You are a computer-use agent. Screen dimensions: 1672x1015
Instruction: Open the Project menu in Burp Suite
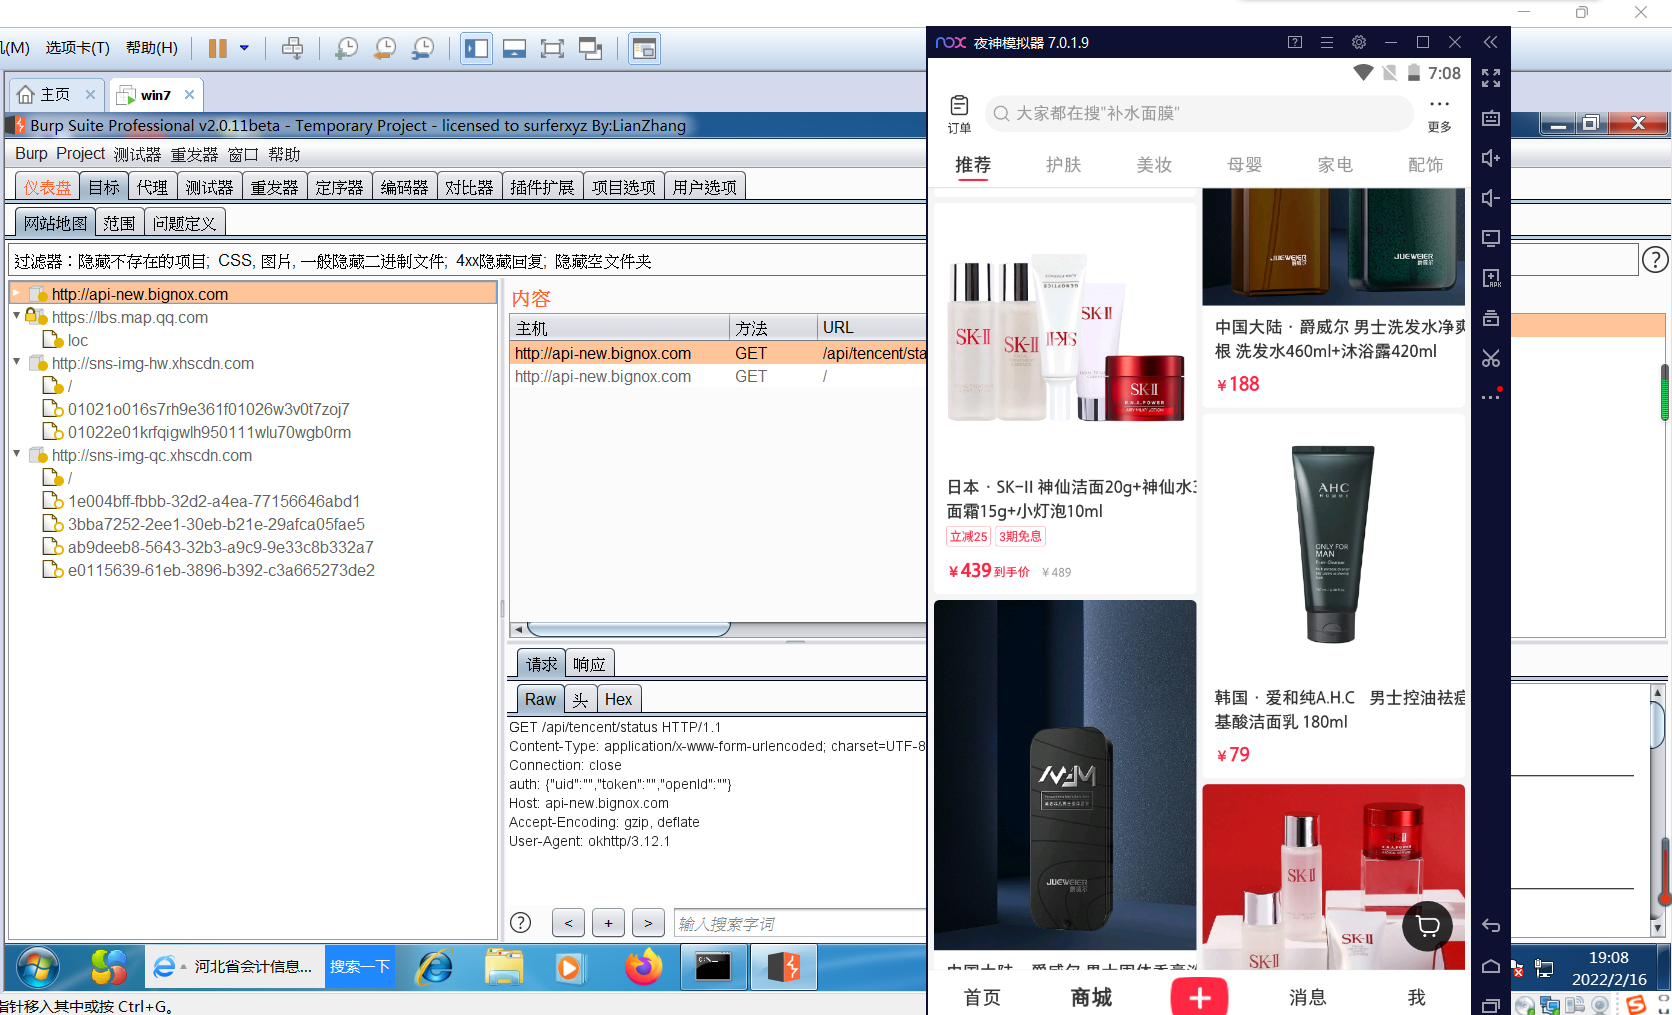pos(80,154)
